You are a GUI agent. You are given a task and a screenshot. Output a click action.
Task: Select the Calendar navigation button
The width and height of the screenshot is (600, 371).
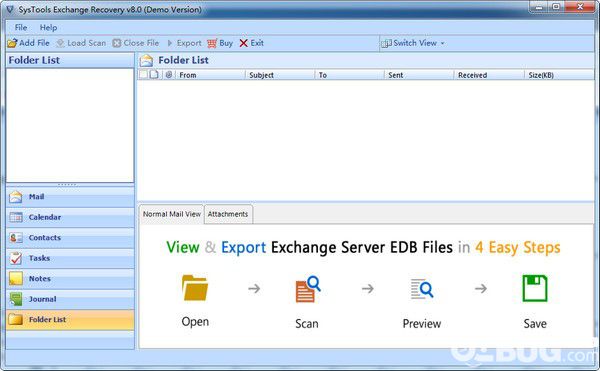point(70,217)
